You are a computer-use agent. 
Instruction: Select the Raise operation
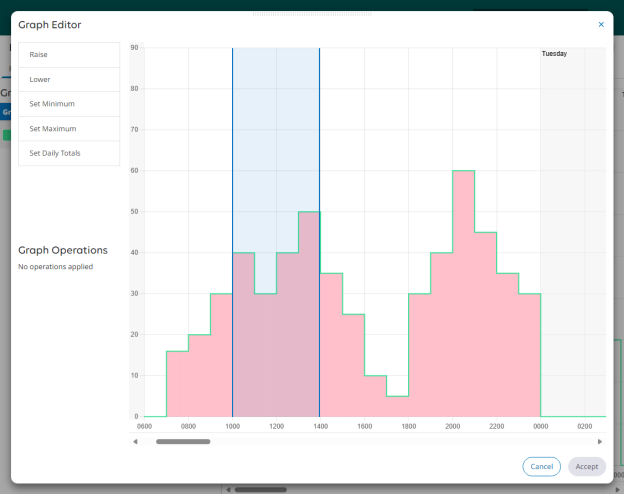[x=69, y=55]
